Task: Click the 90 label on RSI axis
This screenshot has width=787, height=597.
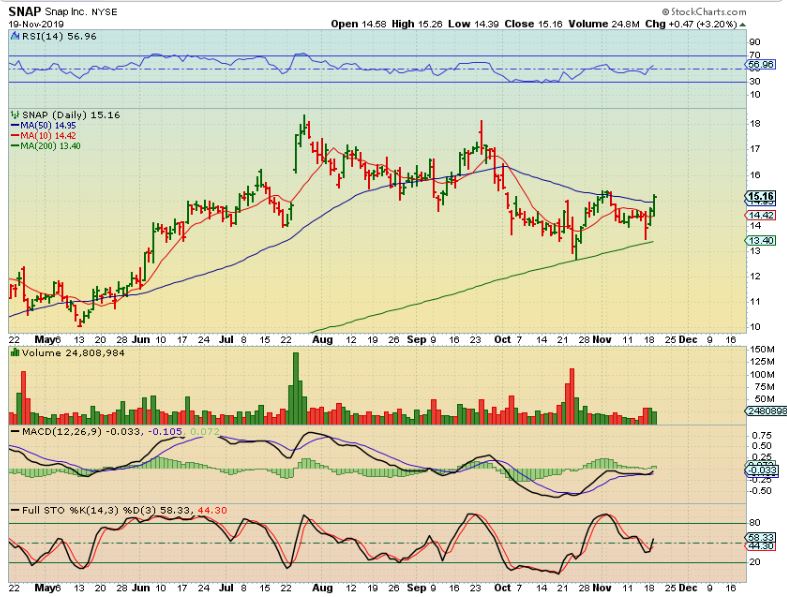Action: pos(754,42)
